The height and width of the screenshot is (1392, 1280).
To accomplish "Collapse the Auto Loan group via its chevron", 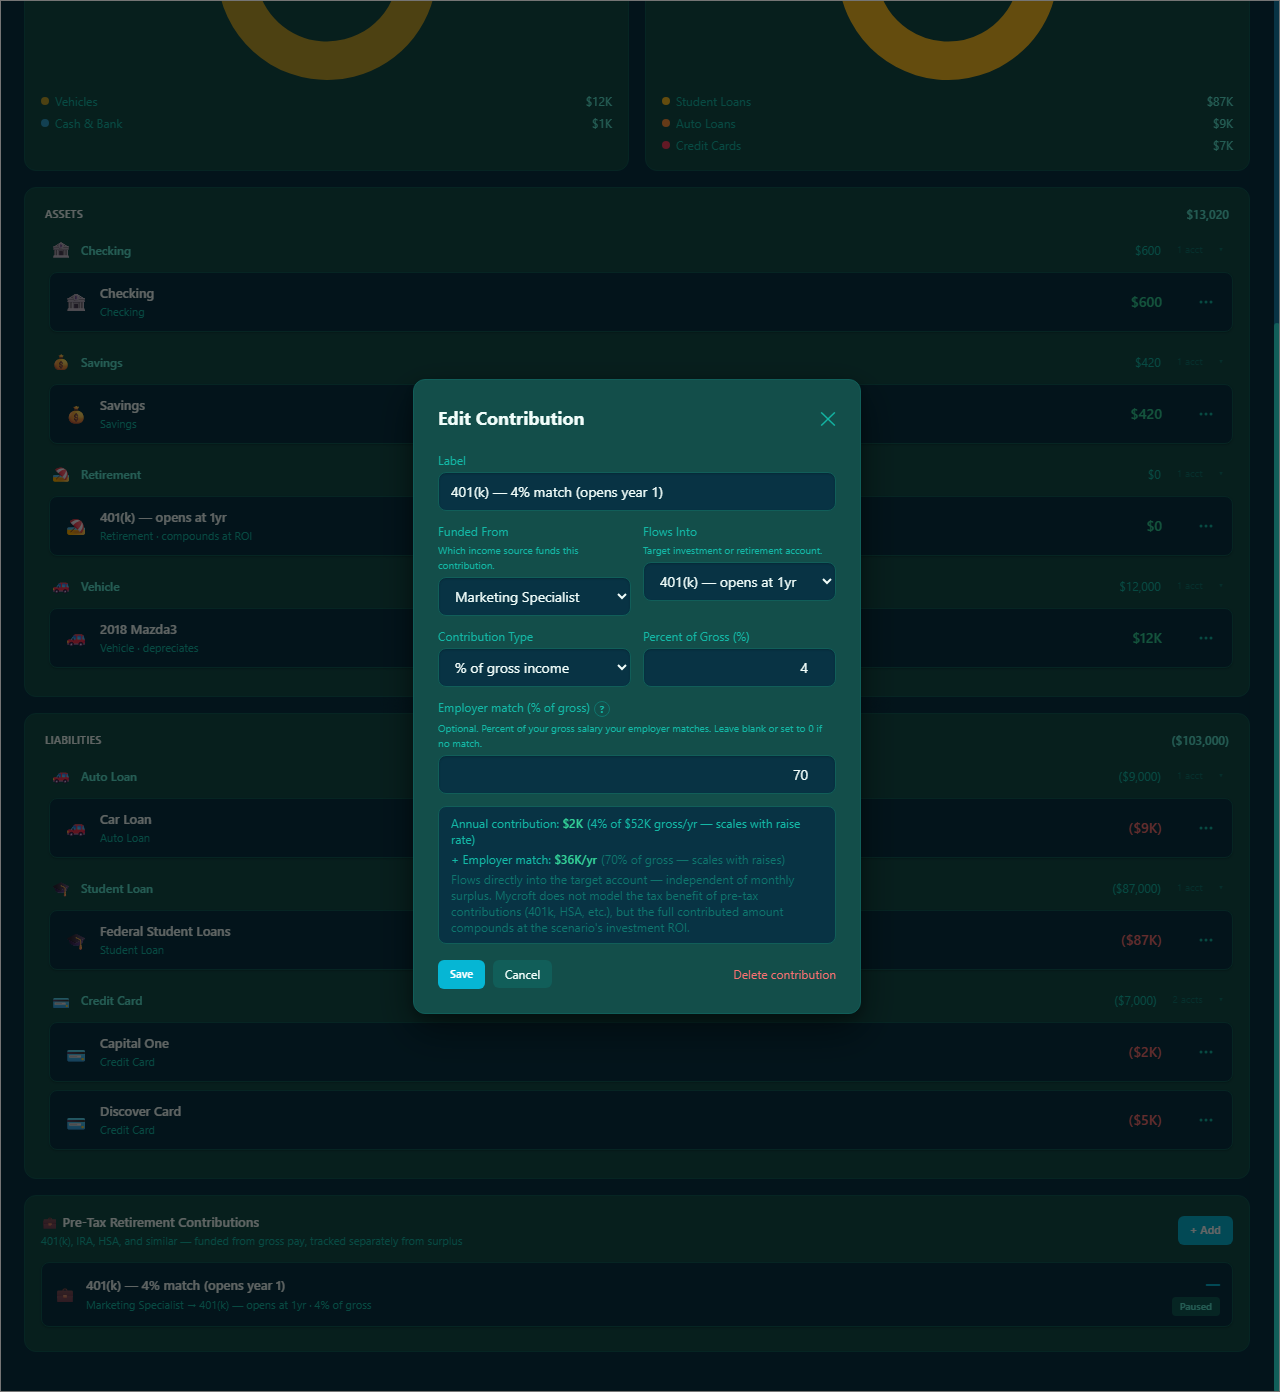I will click(1221, 776).
